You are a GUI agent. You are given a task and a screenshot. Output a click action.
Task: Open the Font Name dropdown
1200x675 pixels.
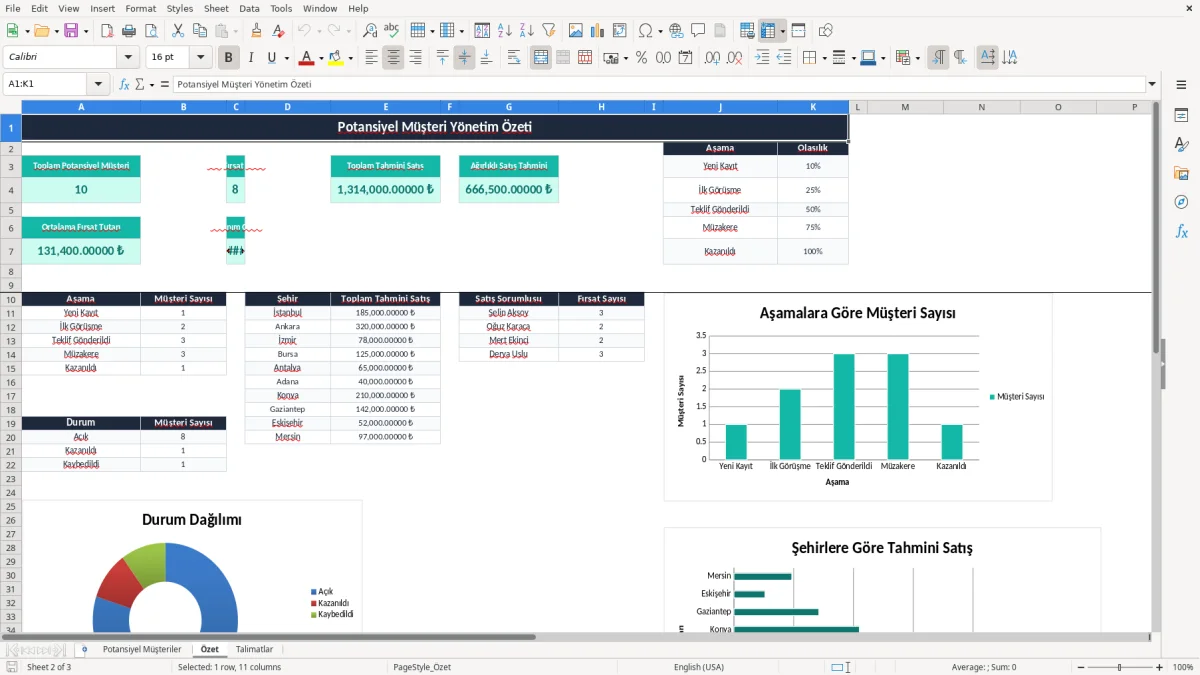click(x=127, y=58)
